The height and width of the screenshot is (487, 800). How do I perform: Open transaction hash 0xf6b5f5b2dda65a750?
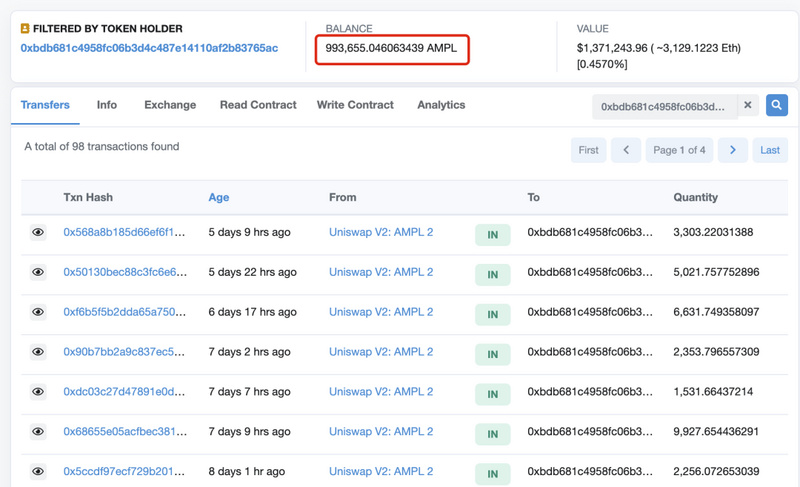pos(124,312)
